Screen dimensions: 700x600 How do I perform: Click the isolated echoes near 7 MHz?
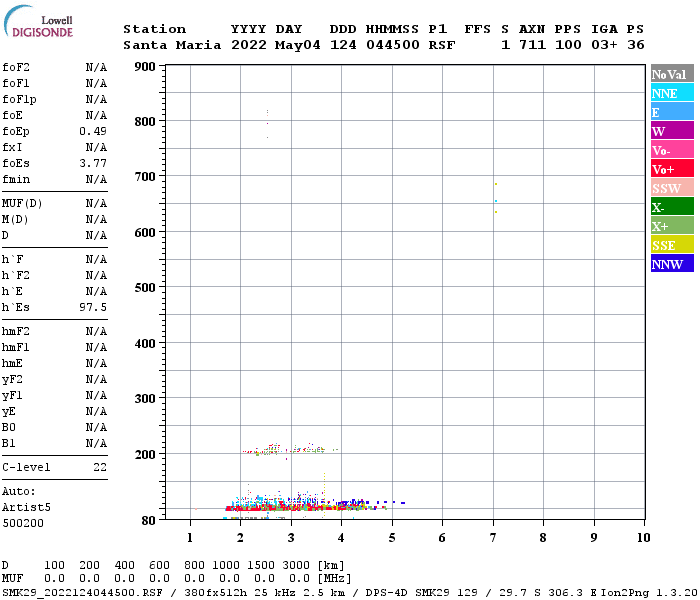496,198
